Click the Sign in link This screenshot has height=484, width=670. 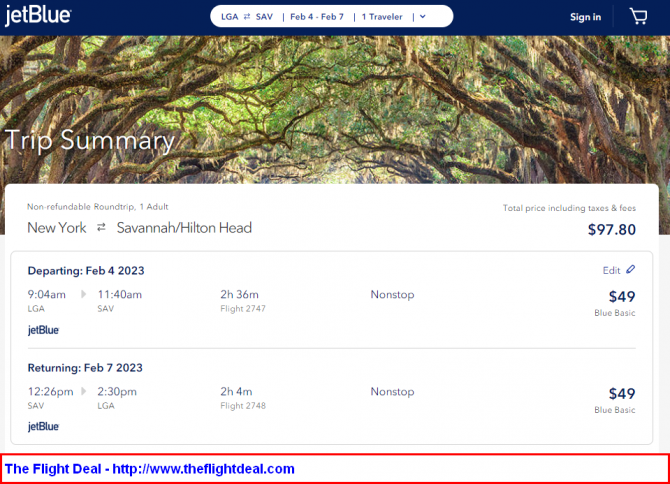[585, 17]
